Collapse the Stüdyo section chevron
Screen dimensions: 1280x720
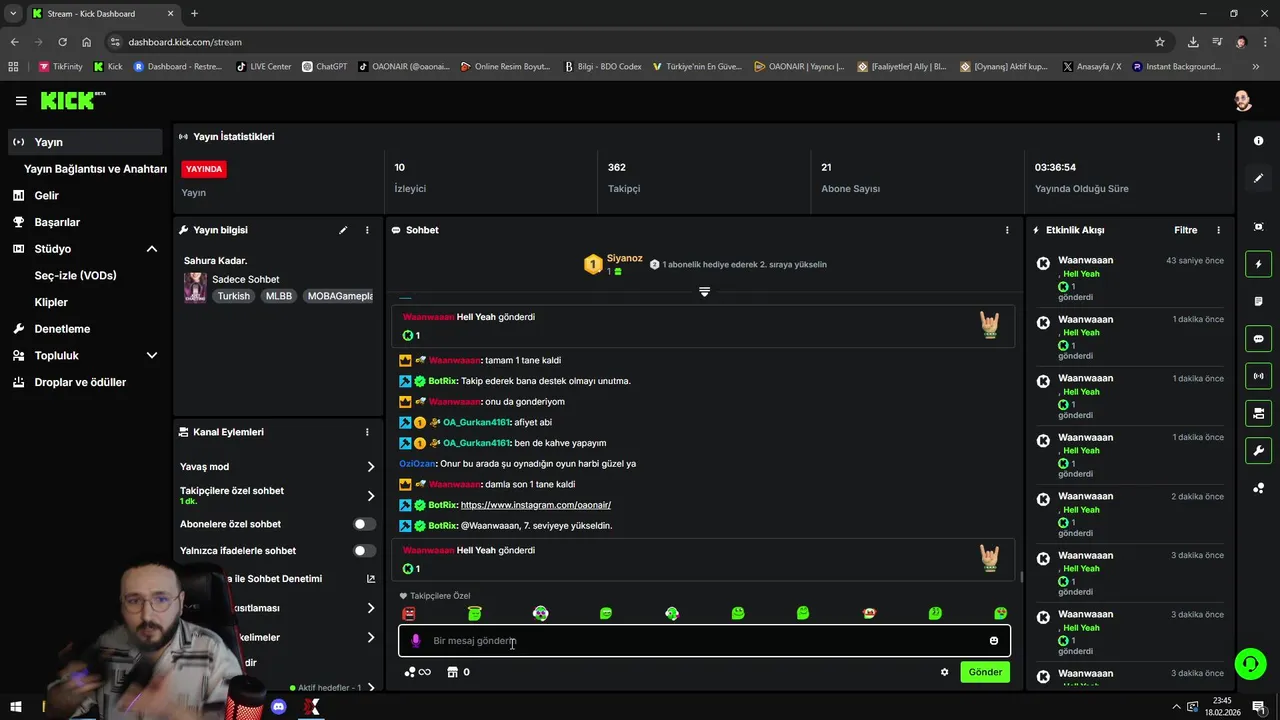[152, 249]
